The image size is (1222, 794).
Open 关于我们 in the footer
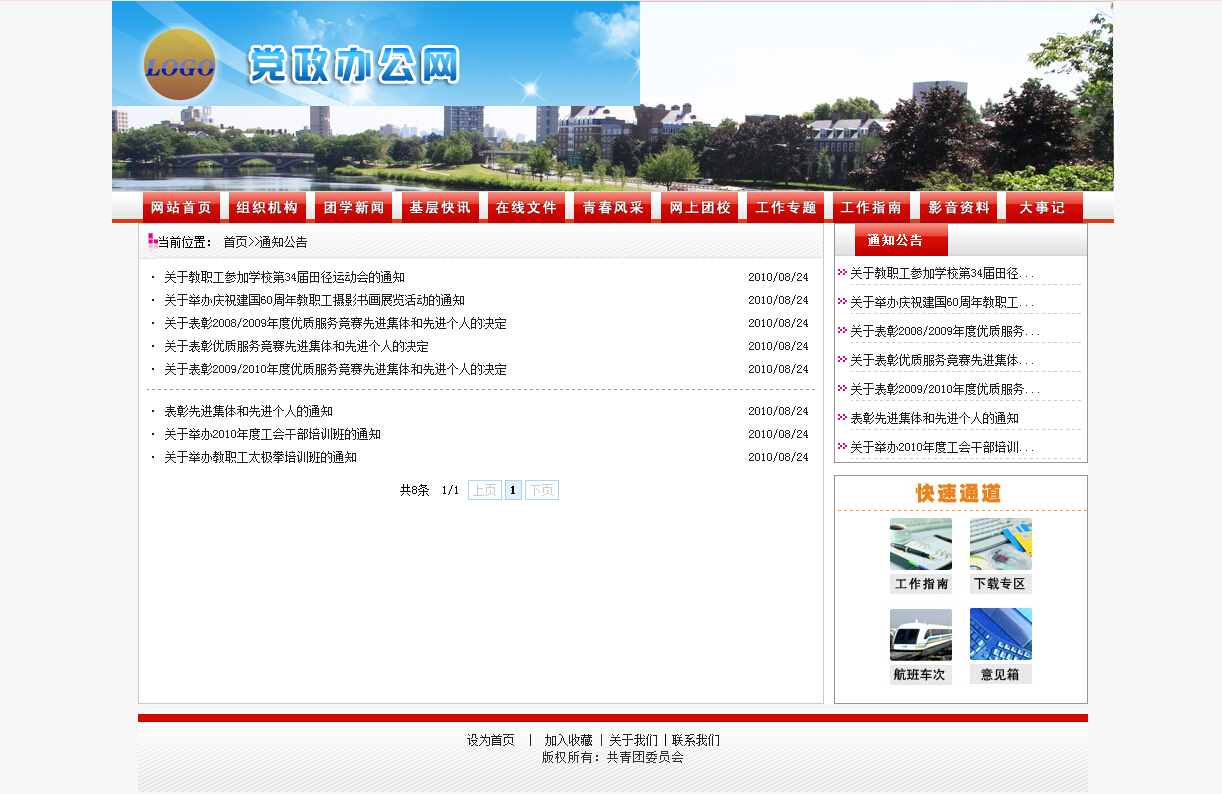(633, 740)
